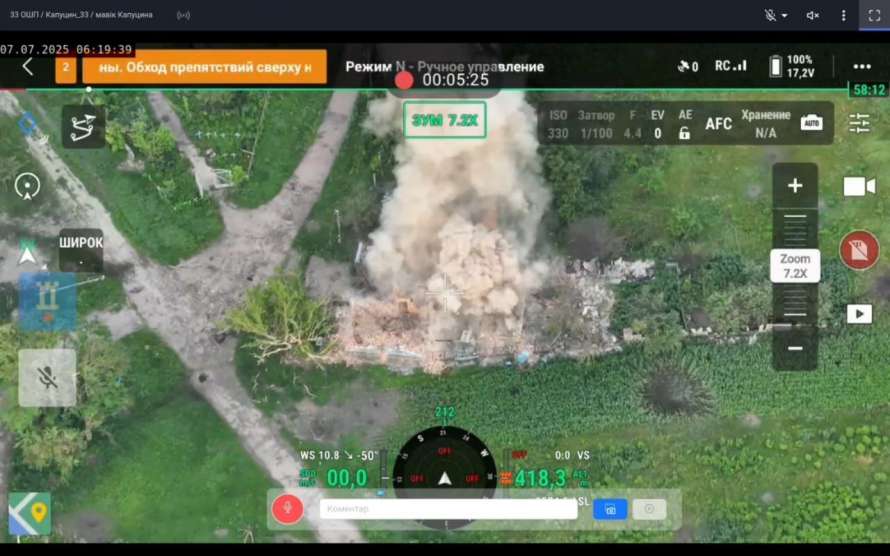Click the gimbal recenter target icon
890x556 pixels.
click(27, 187)
